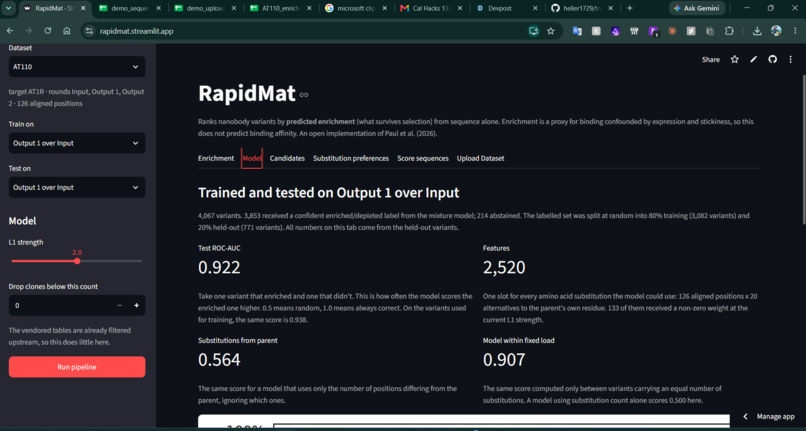Expand the Dataset dropdown showing AT110
The width and height of the screenshot is (806, 431).
pyautogui.click(x=77, y=67)
